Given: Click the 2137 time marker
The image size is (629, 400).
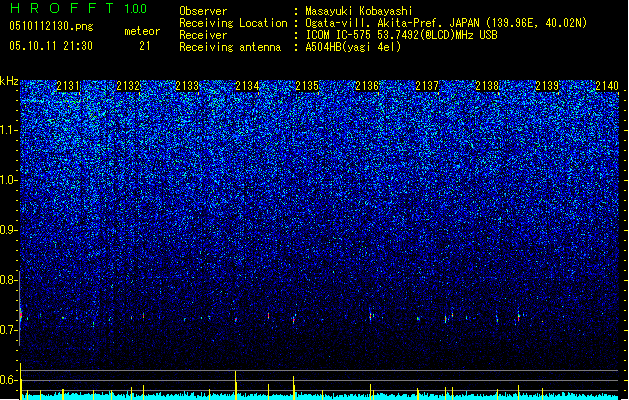Looking at the screenshot, I should click(x=427, y=86).
